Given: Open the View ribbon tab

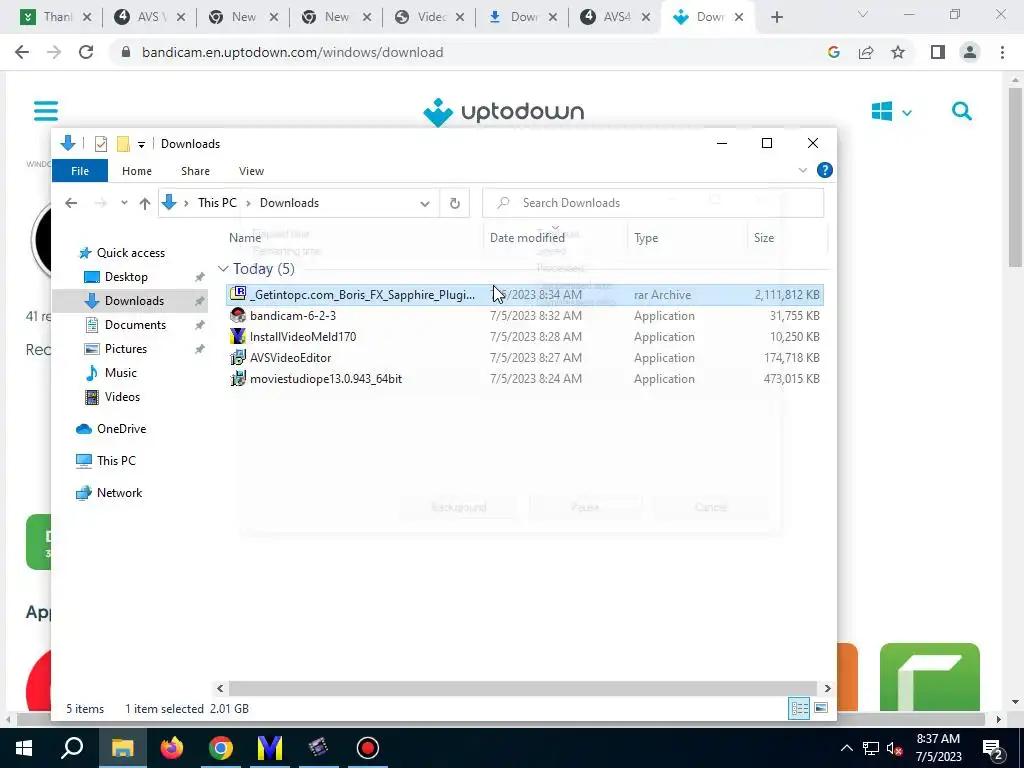Looking at the screenshot, I should pyautogui.click(x=251, y=171).
